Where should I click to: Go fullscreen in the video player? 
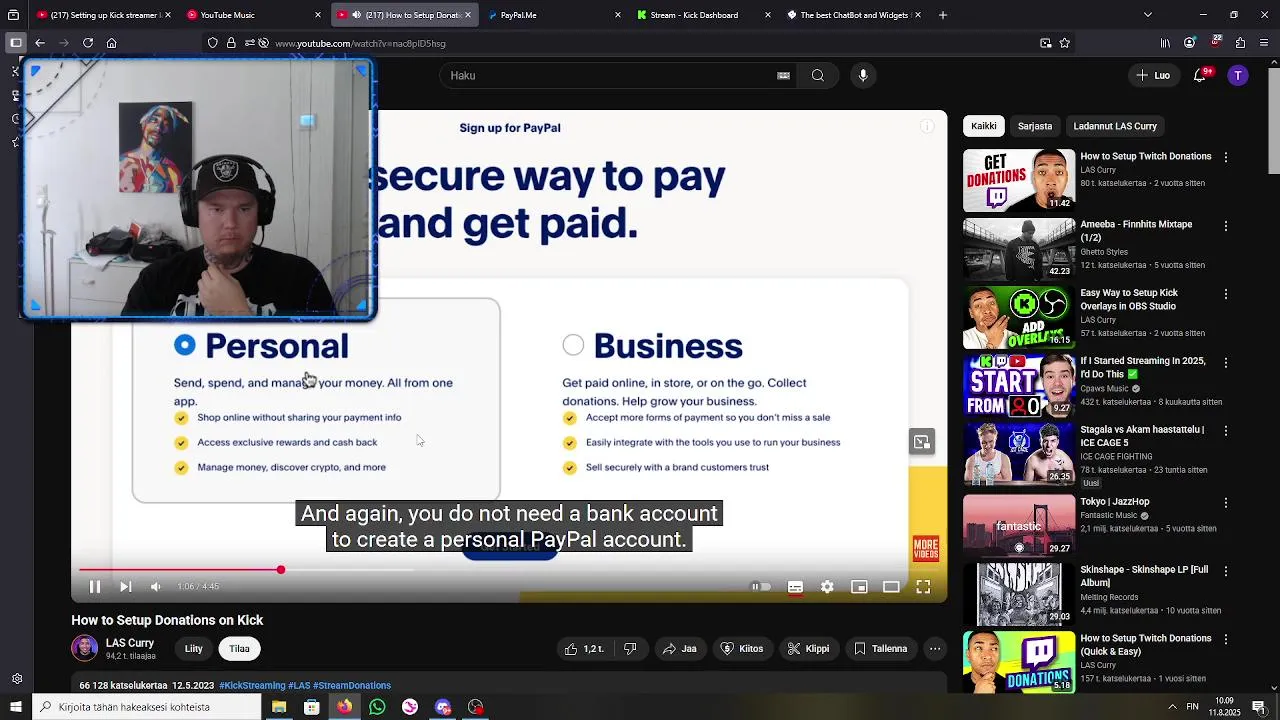pyautogui.click(x=923, y=587)
